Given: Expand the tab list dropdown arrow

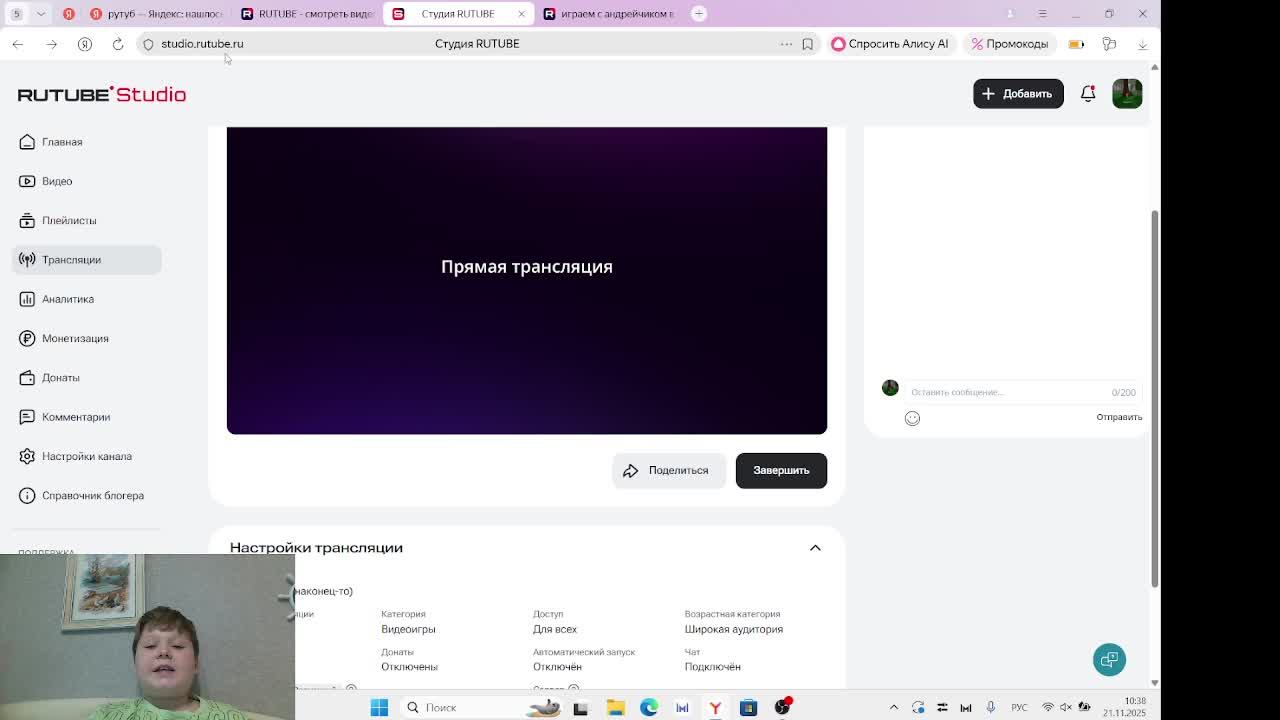Looking at the screenshot, I should 41,14.
